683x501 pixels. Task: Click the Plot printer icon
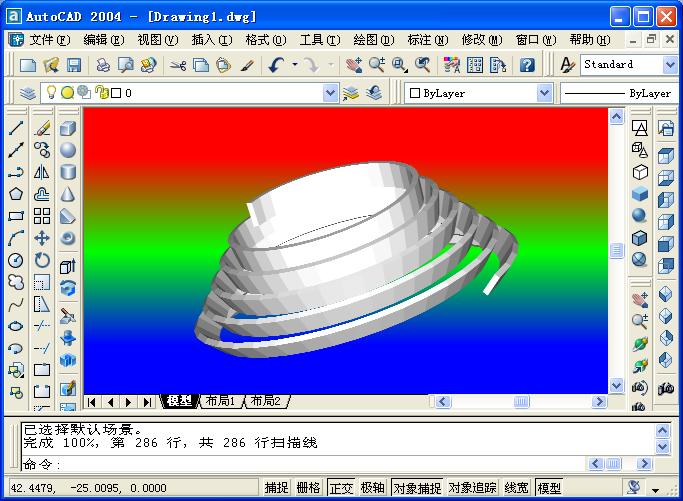click(x=103, y=65)
